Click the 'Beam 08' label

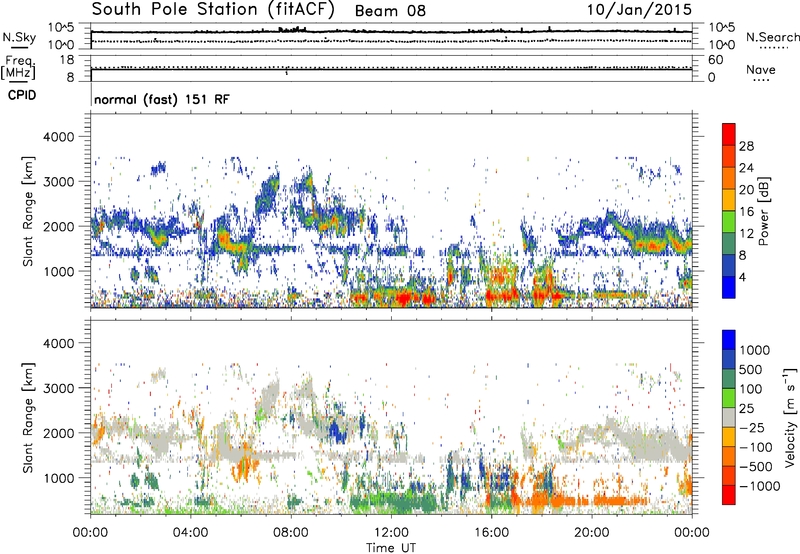tap(390, 11)
